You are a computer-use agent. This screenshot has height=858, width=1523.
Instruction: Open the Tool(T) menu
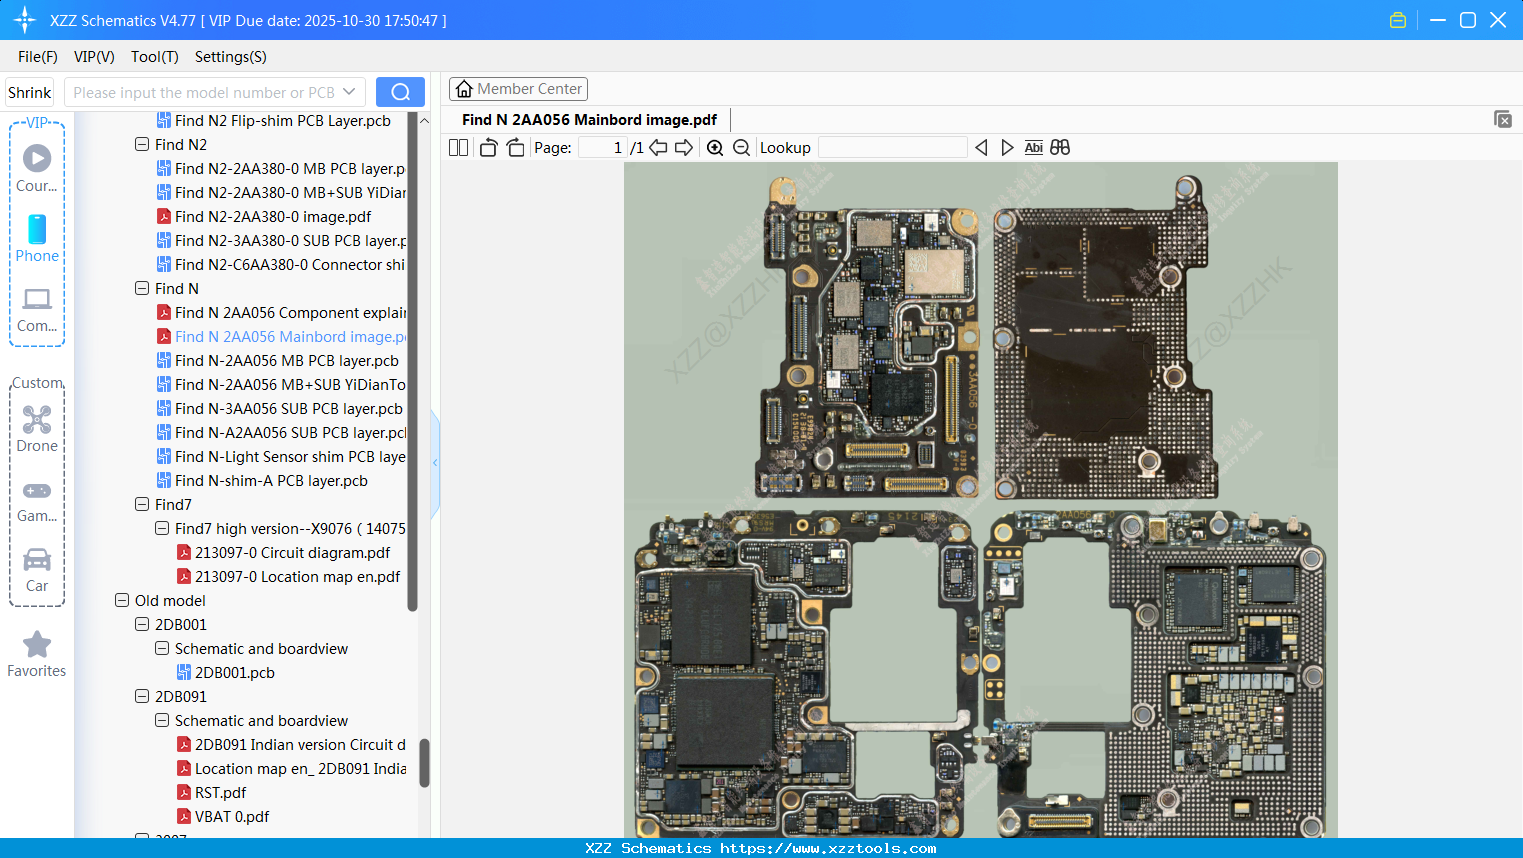point(154,57)
